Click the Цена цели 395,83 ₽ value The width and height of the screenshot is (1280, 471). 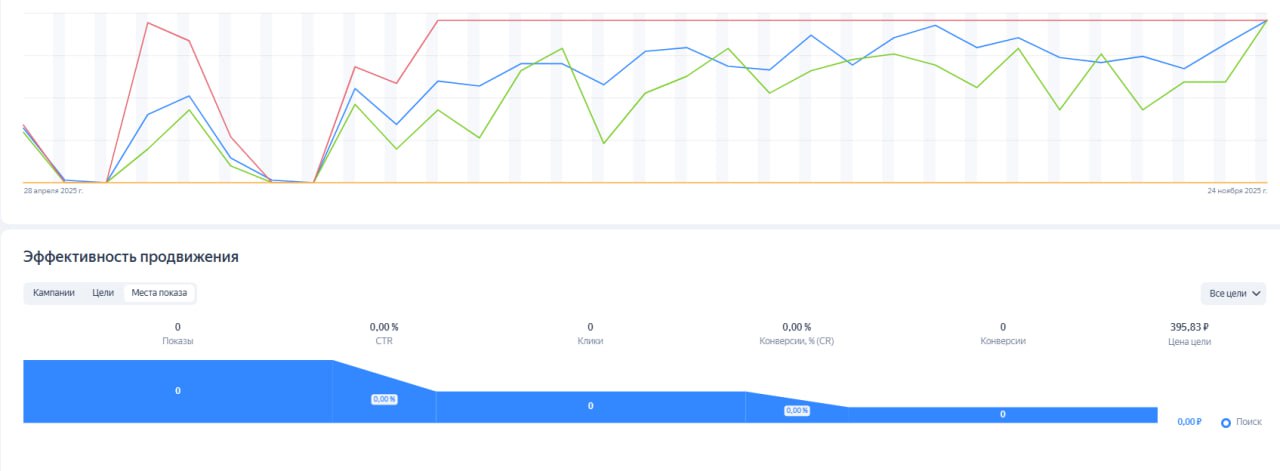pyautogui.click(x=1189, y=327)
